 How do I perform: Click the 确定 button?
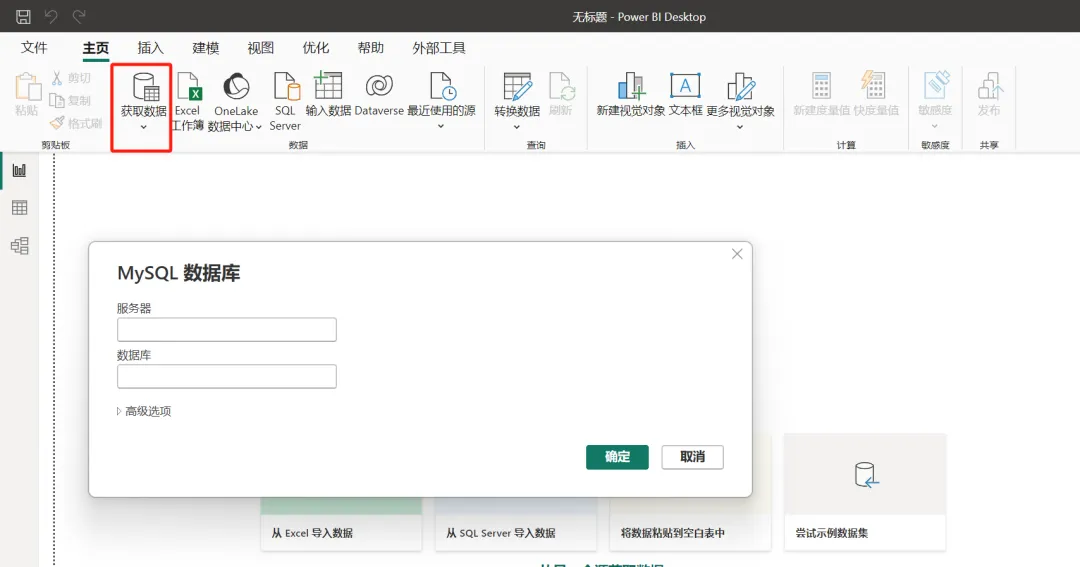point(617,457)
